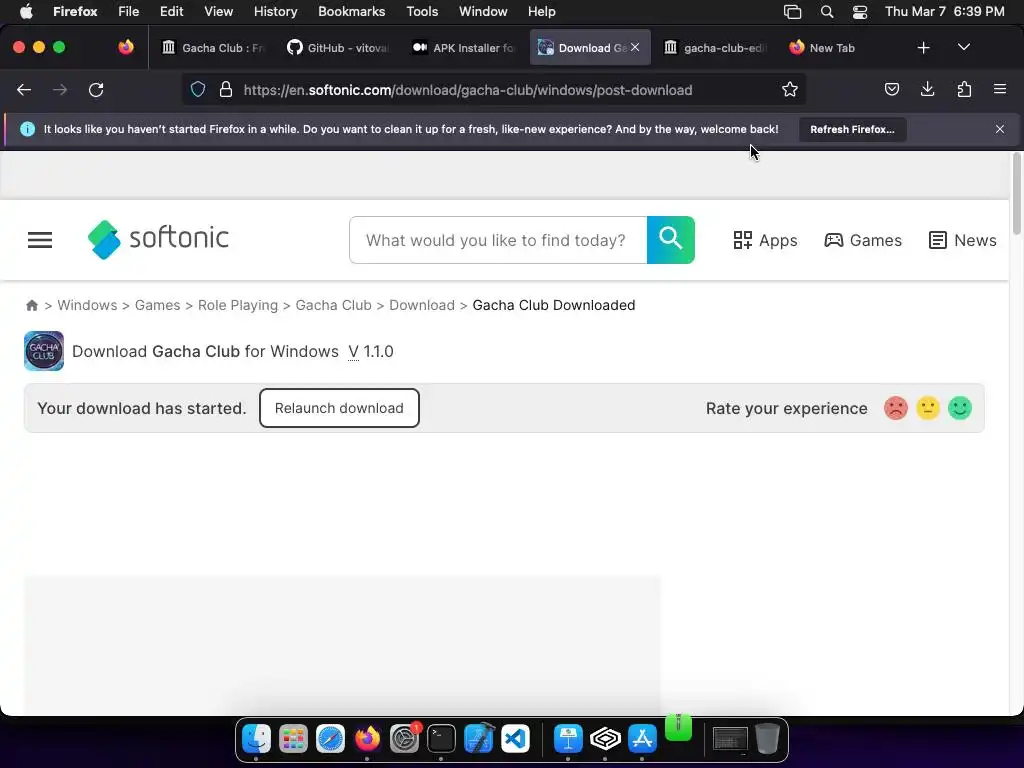Screen dimensions: 1024x768
Task: Click the magnifier search button
Action: coord(671,240)
